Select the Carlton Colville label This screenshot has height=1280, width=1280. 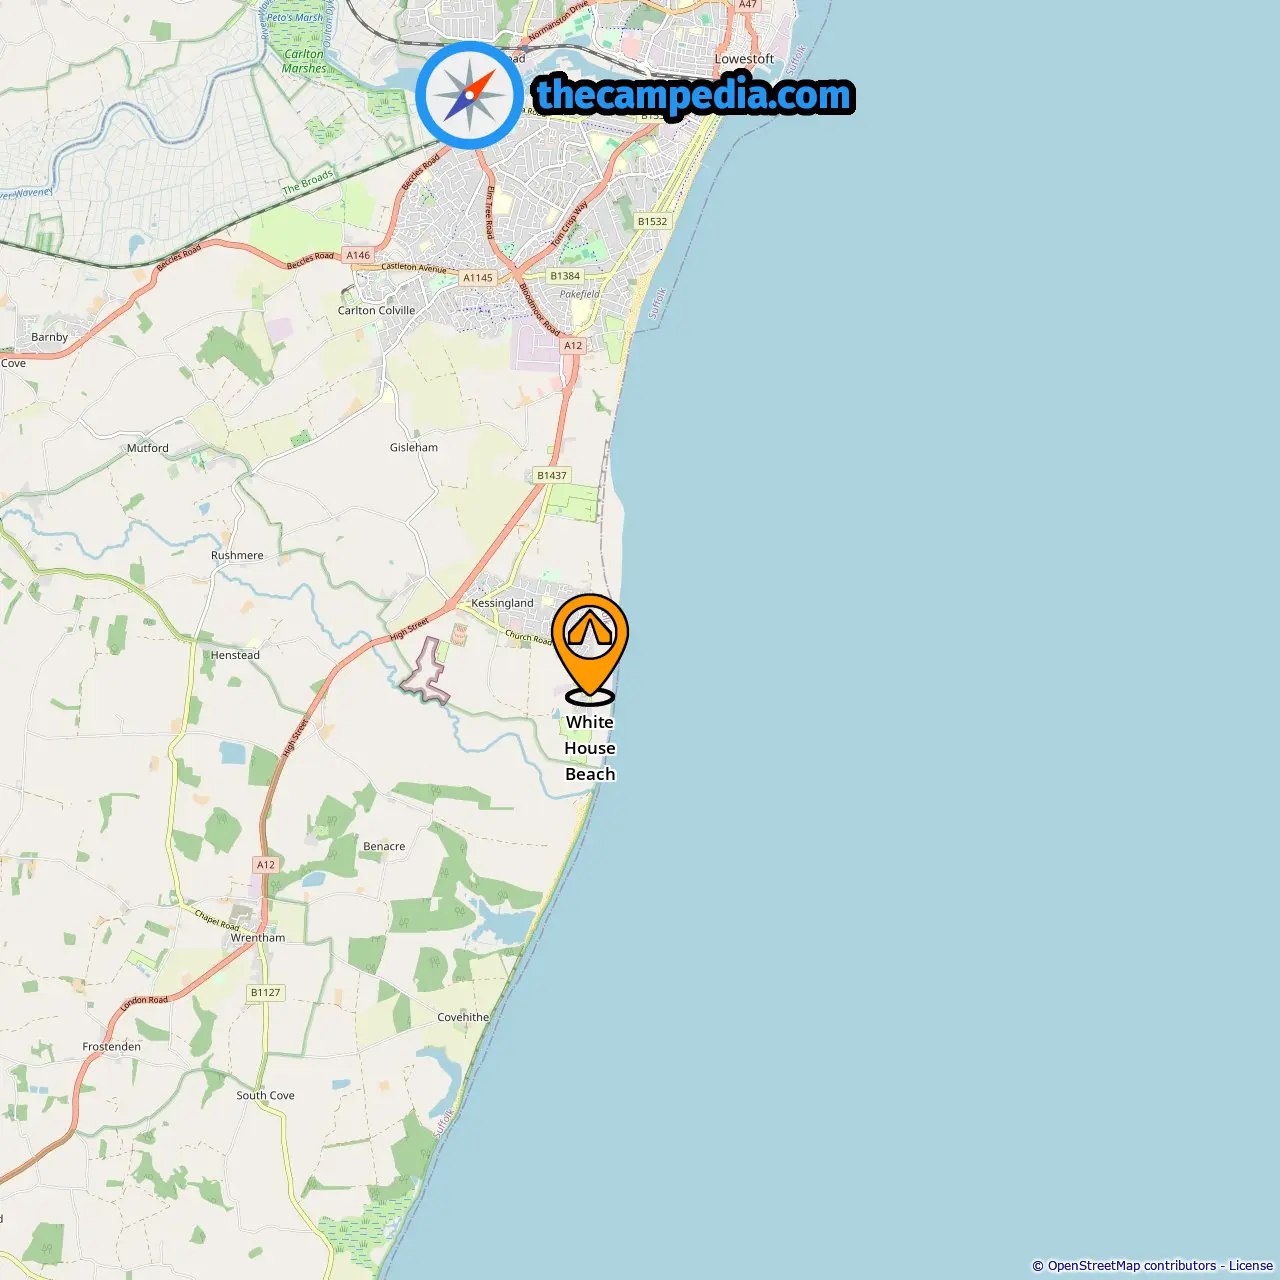(x=376, y=310)
